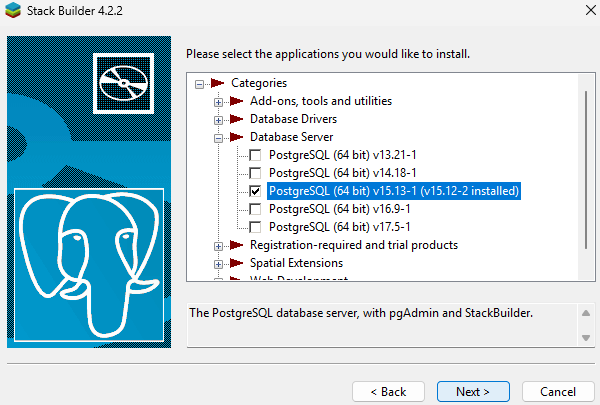600x405 pixels.
Task: Select Registration-required and trial products label
Action: point(354,245)
